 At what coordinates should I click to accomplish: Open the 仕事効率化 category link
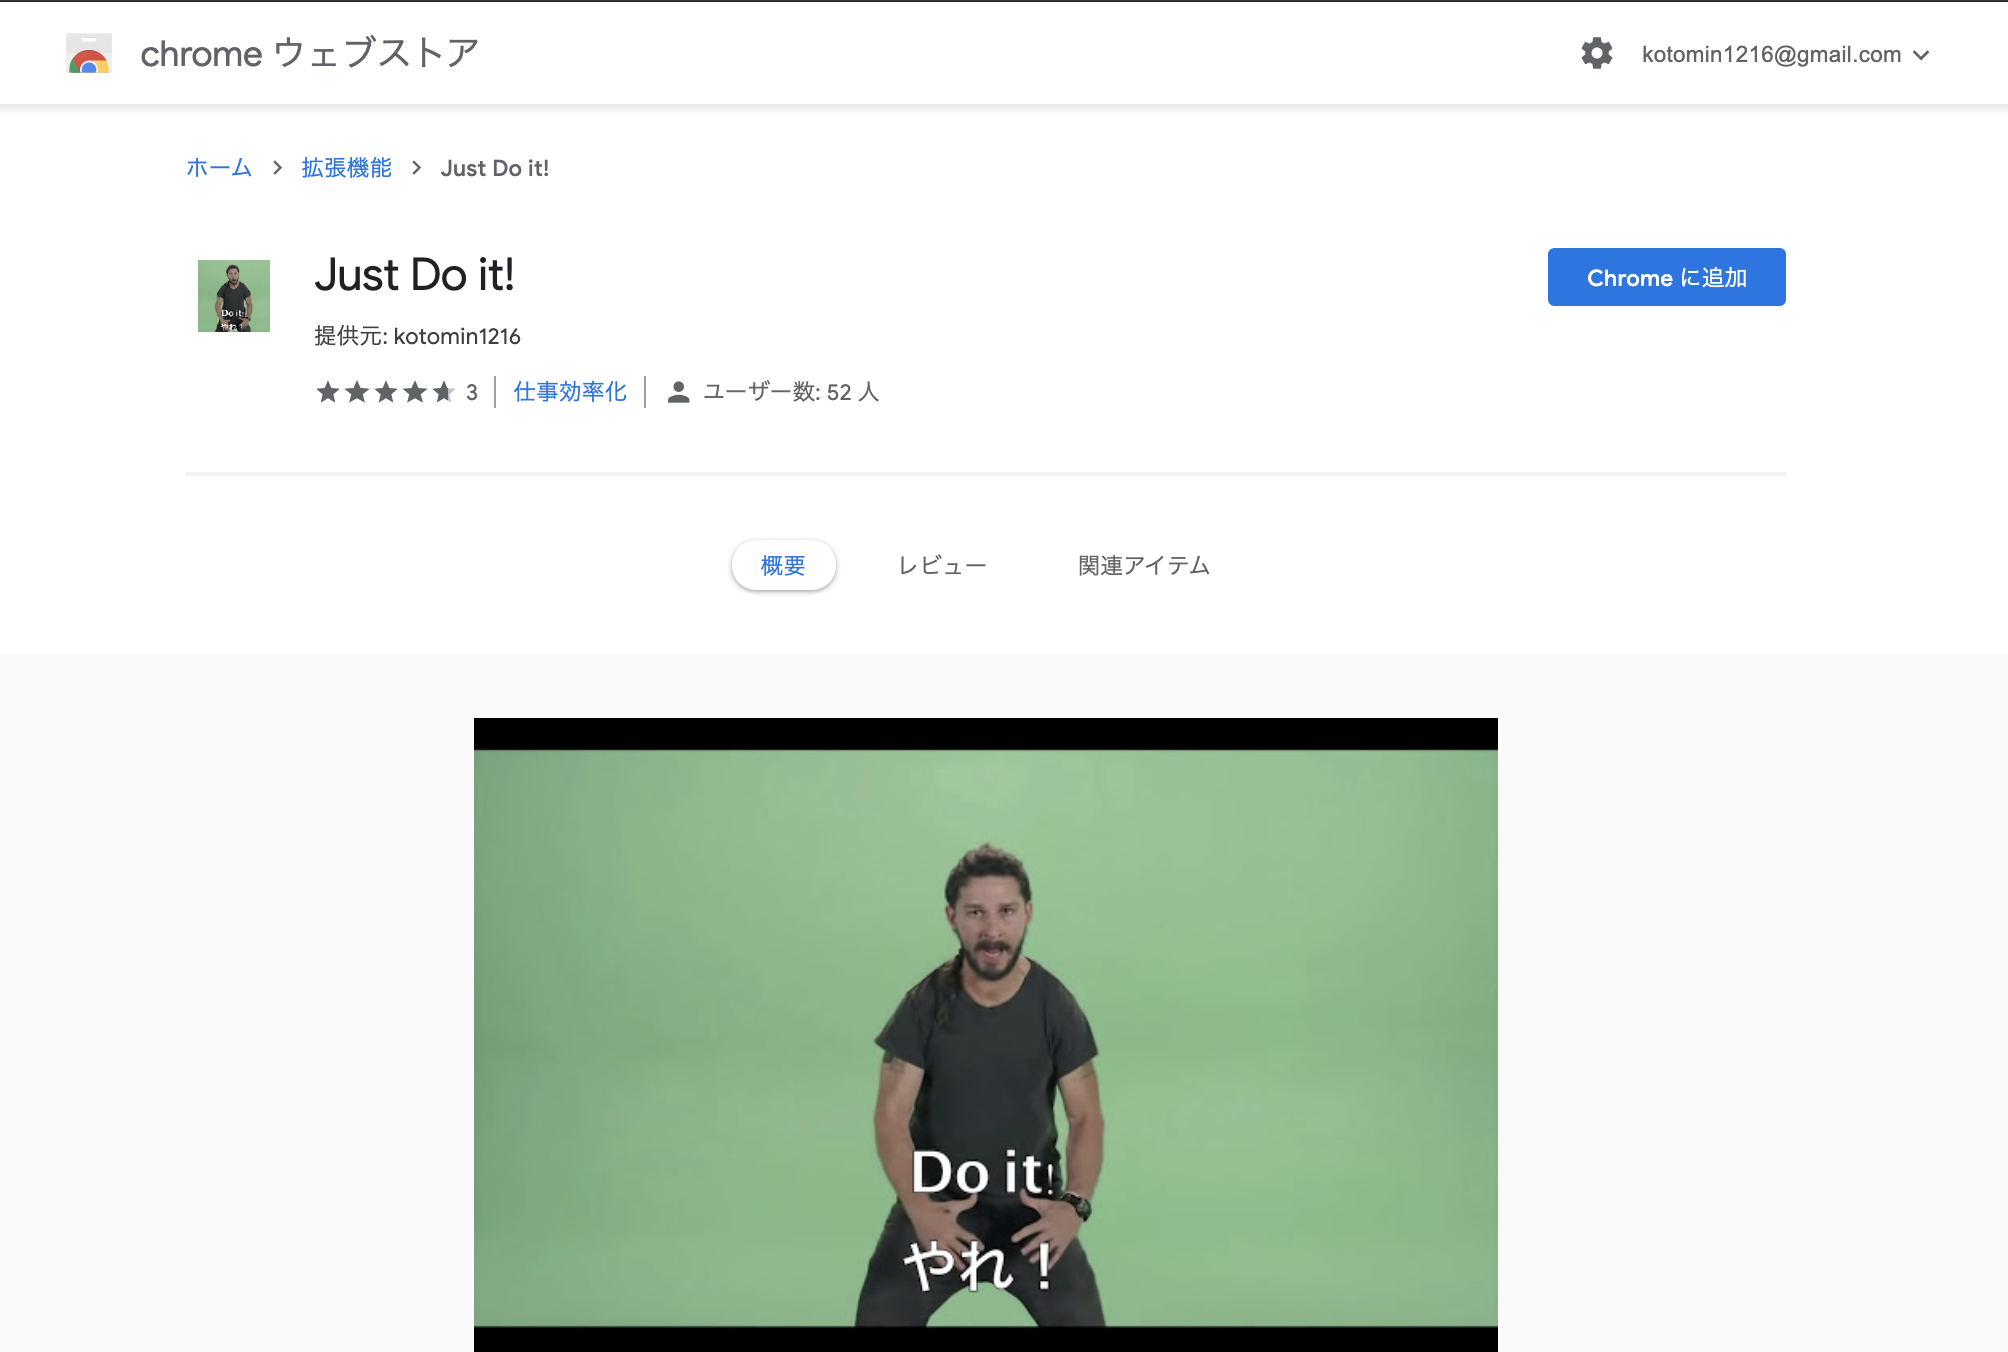pos(570,392)
